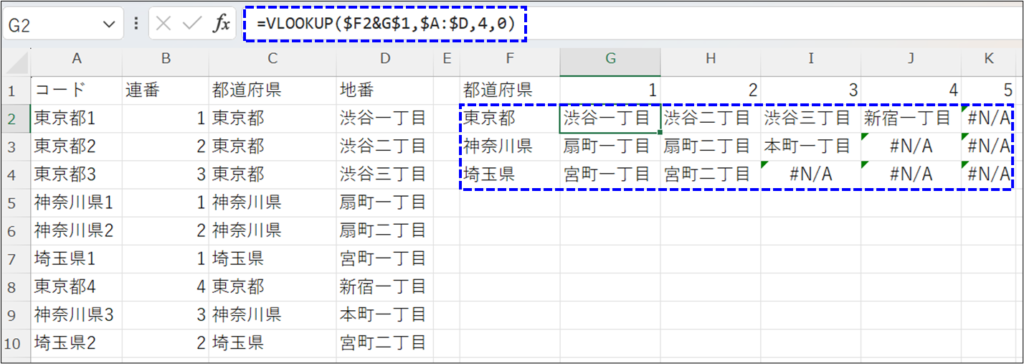
Task: Click cell F2 containing 東京都
Action: tap(509, 118)
